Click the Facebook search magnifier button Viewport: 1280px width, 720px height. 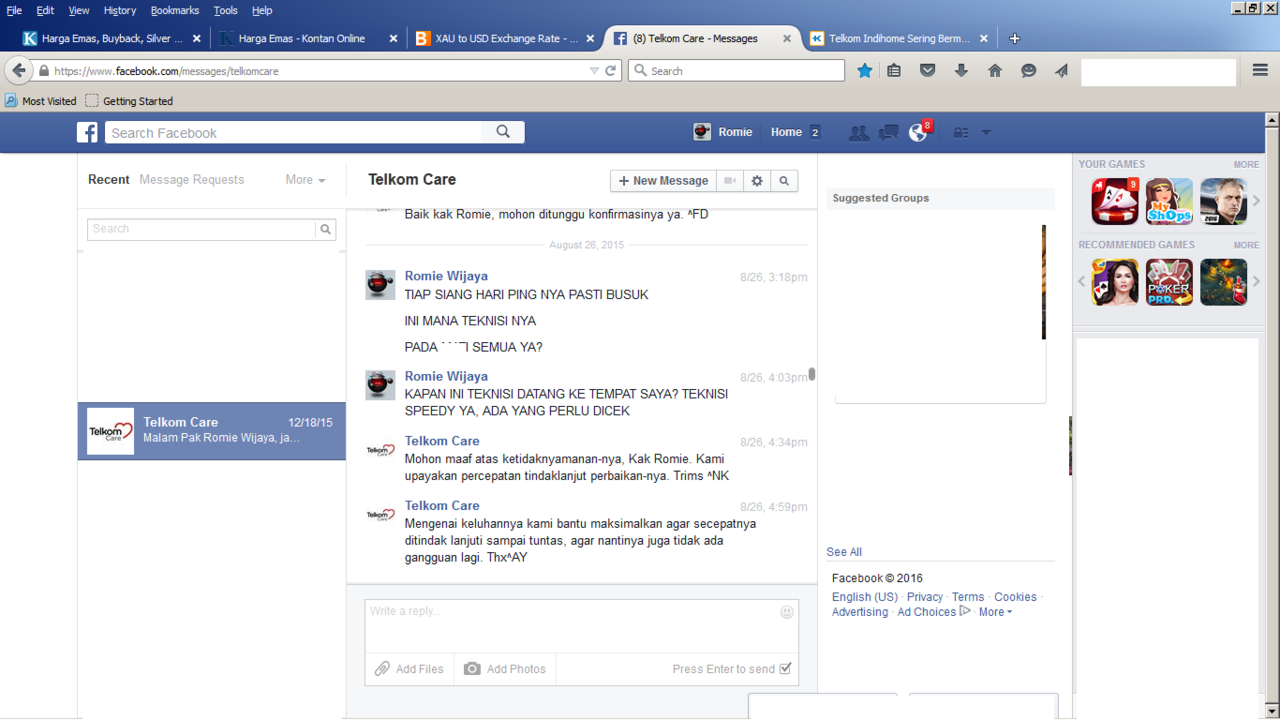coord(503,132)
